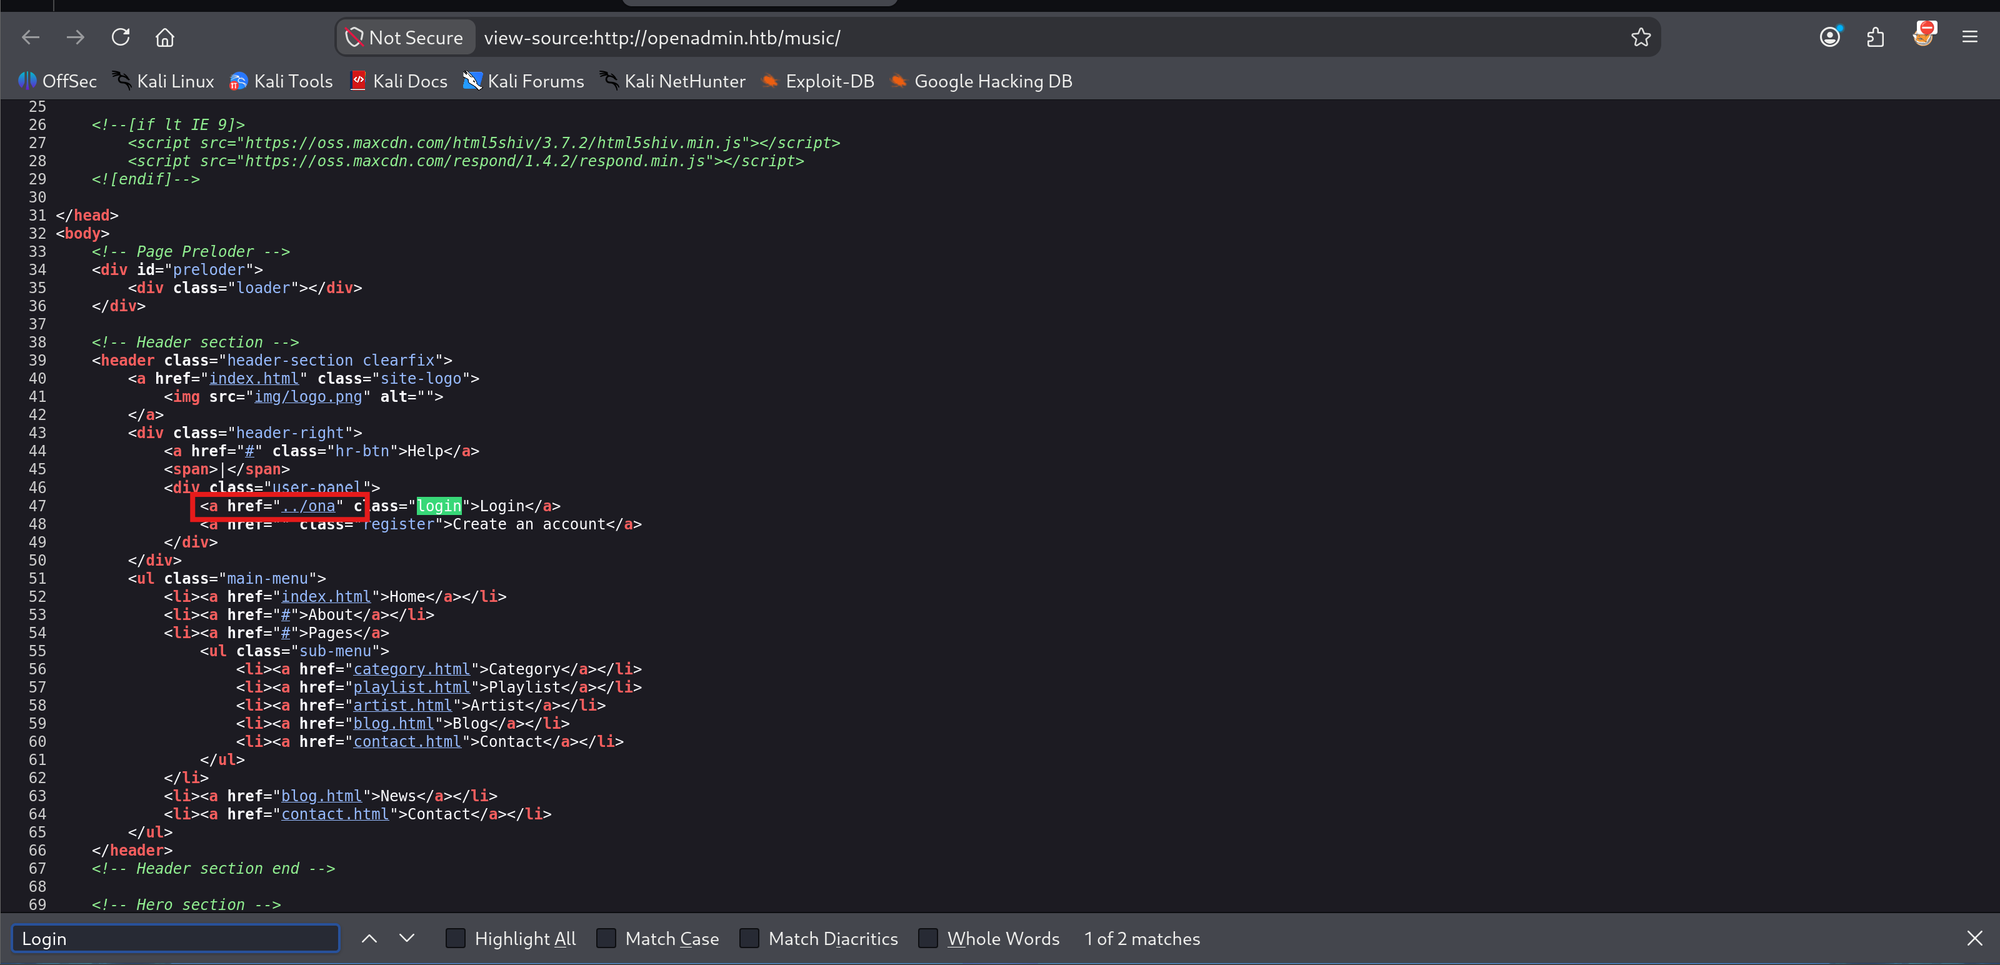Enable Match Diacritics checkbox
This screenshot has height=965, width=2000.
point(749,938)
